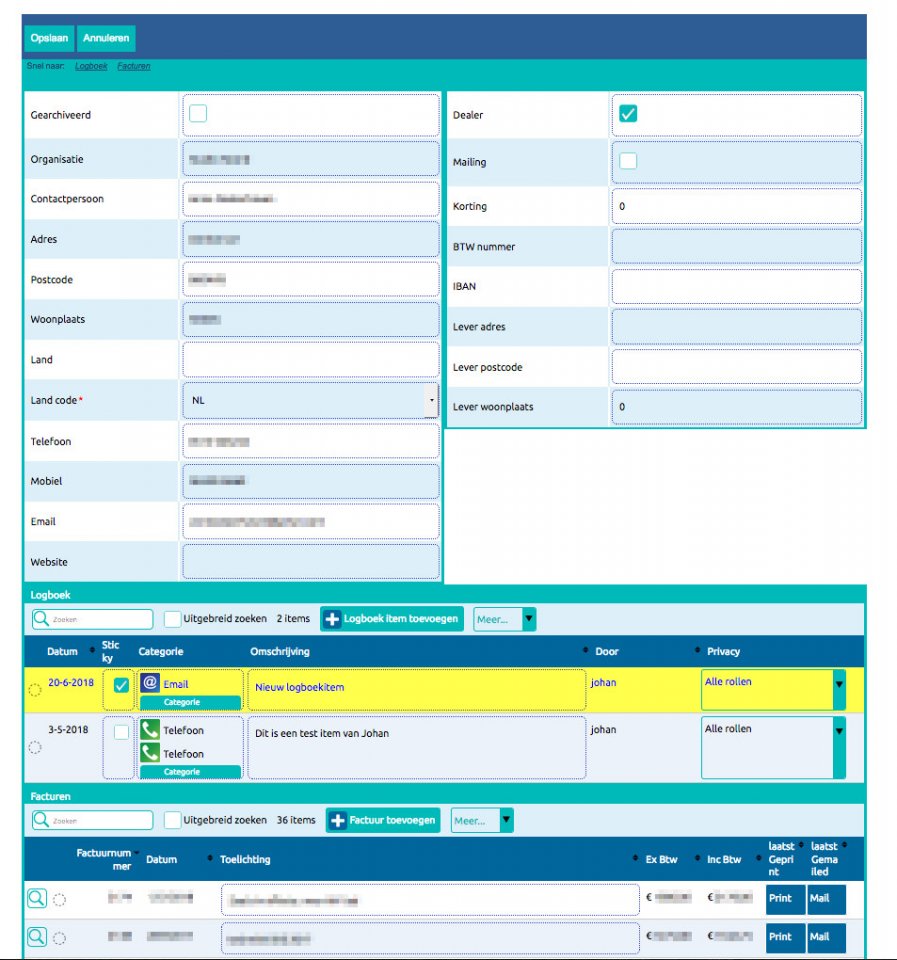Image resolution: width=897 pixels, height=960 pixels.
Task: Toggle the Gearchiveerd checkbox
Action: (198, 113)
